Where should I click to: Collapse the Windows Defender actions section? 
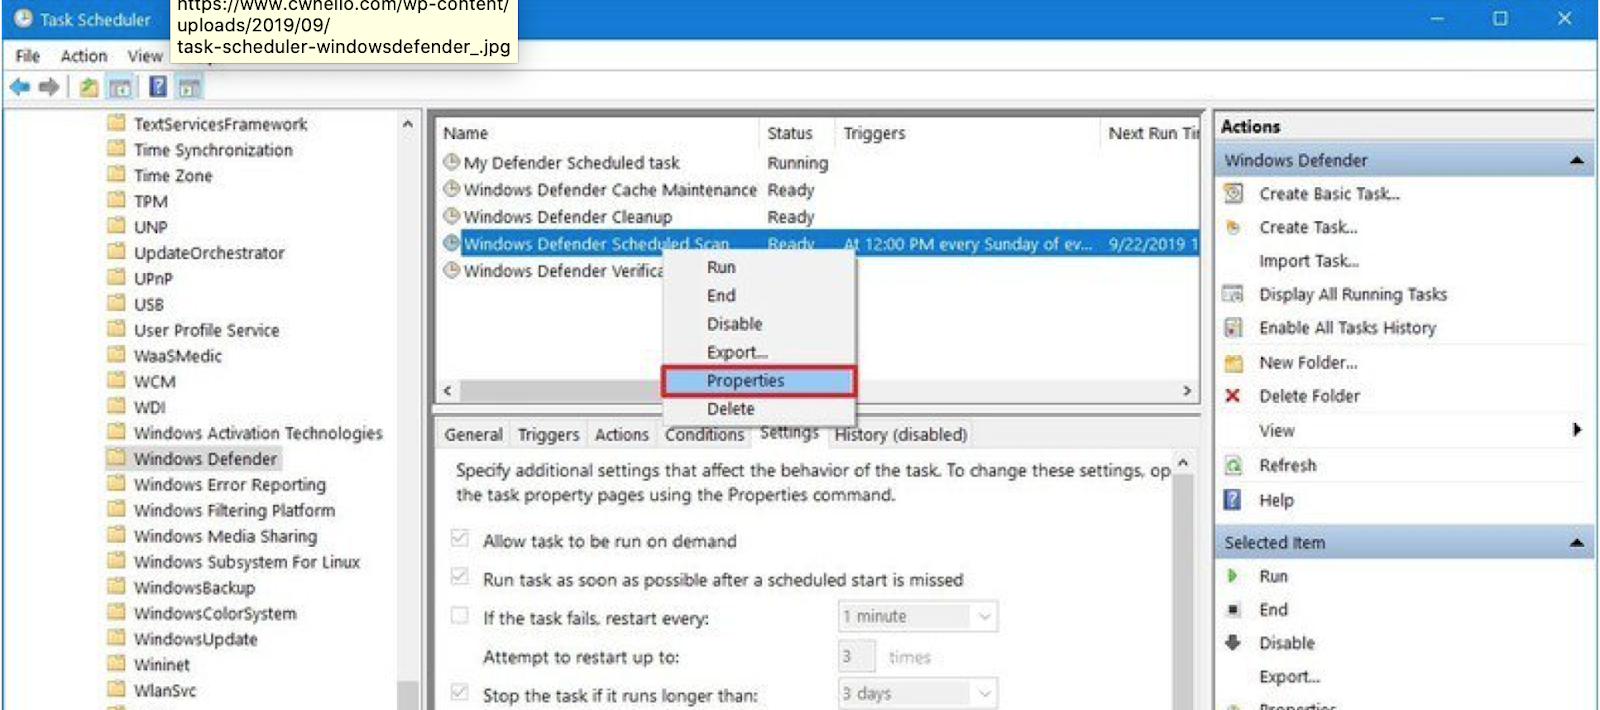pos(1577,160)
